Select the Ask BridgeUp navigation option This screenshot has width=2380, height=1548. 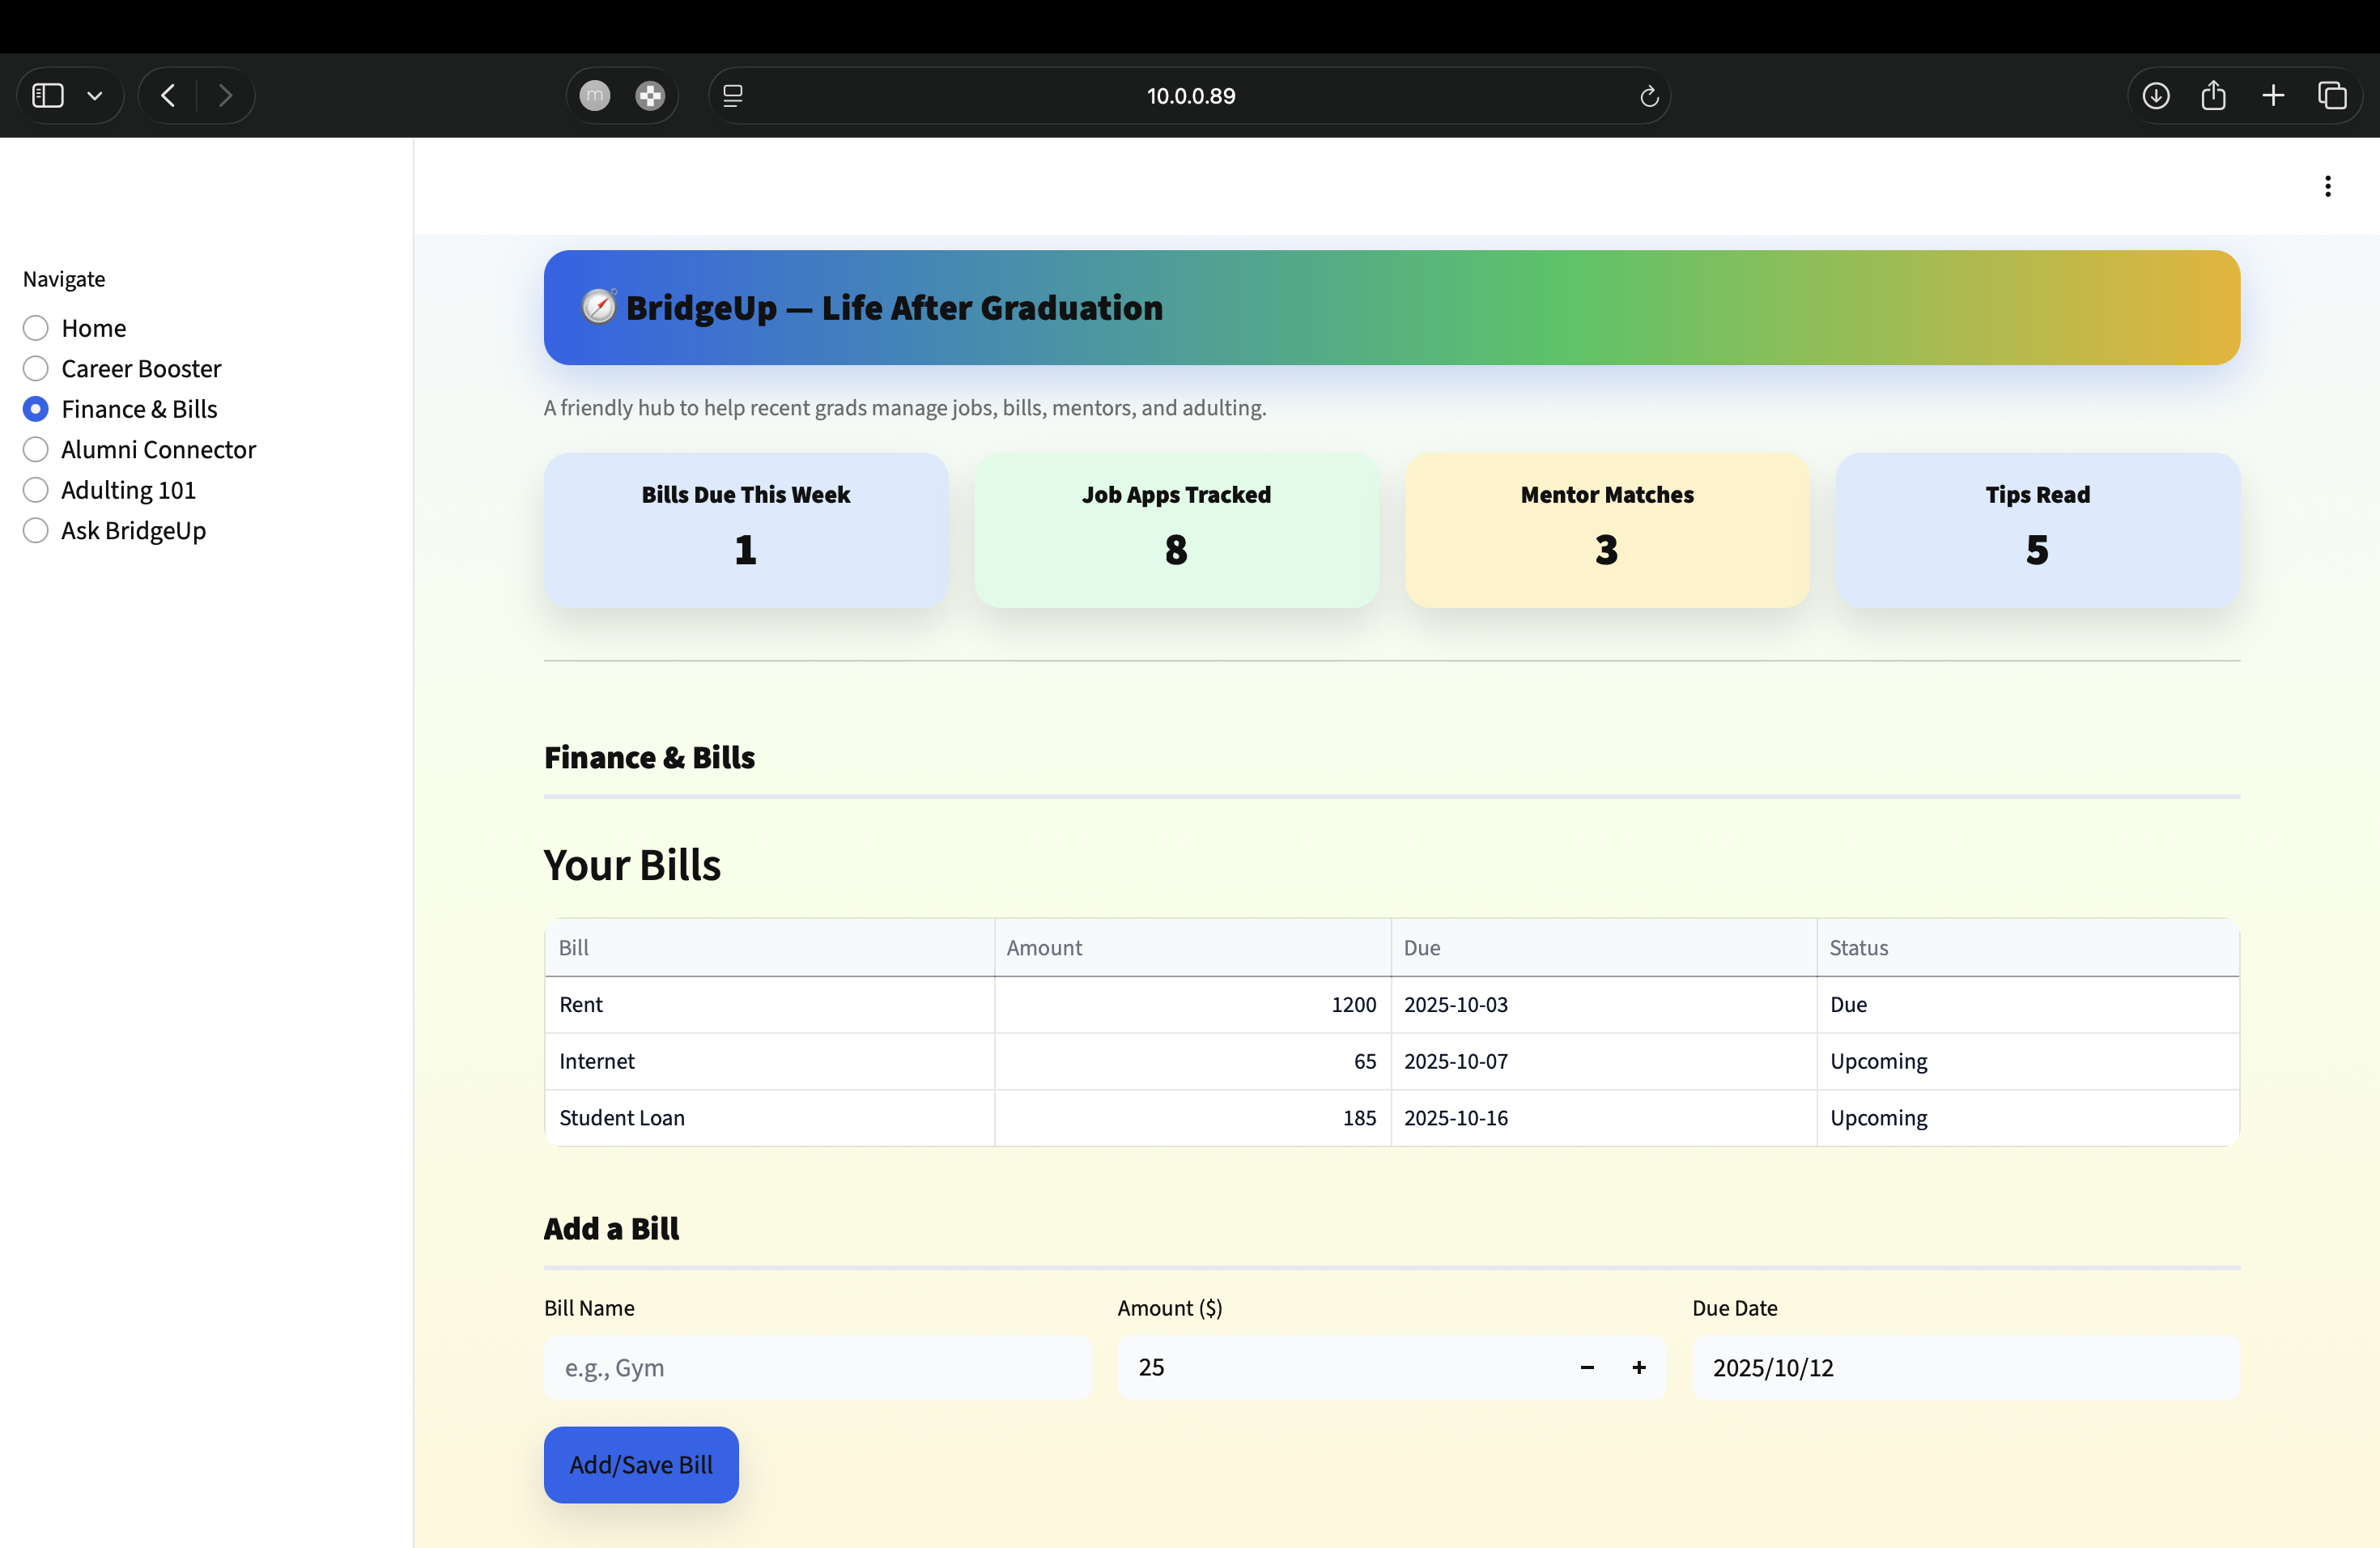pos(36,530)
